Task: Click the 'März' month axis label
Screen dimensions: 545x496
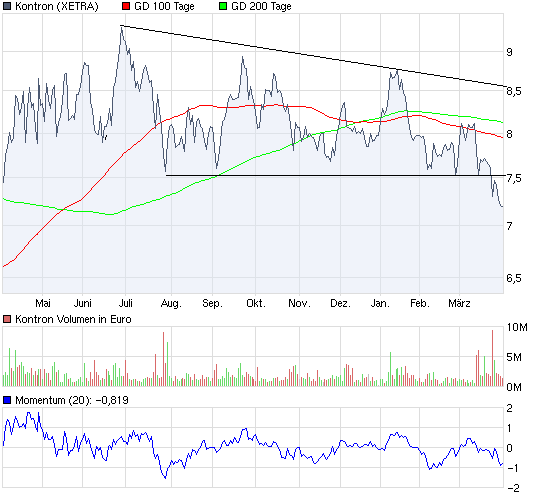Action: point(459,303)
